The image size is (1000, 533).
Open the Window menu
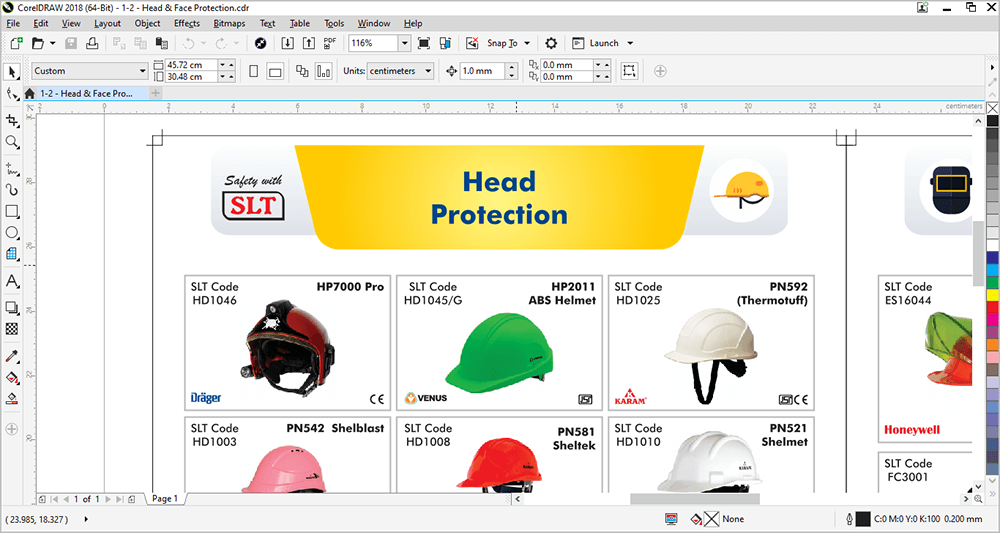tap(374, 24)
